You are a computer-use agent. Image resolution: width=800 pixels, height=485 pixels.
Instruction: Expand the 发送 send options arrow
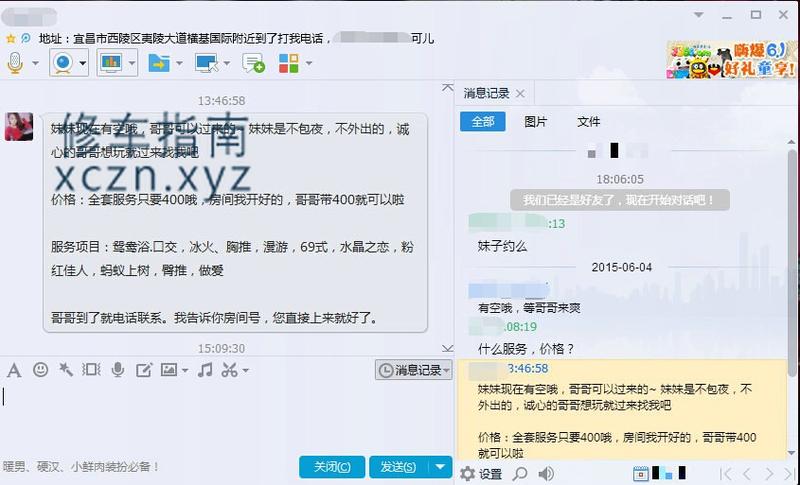click(441, 467)
